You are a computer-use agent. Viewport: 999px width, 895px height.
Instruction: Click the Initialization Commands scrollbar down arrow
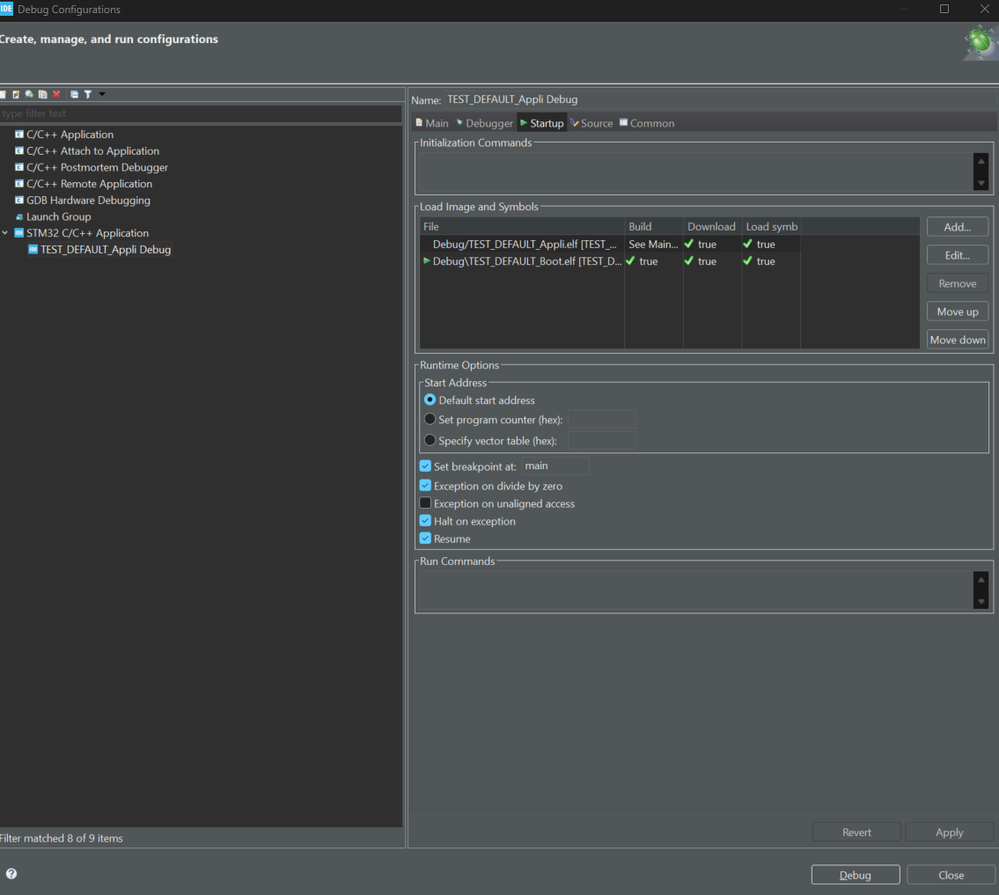(981, 183)
